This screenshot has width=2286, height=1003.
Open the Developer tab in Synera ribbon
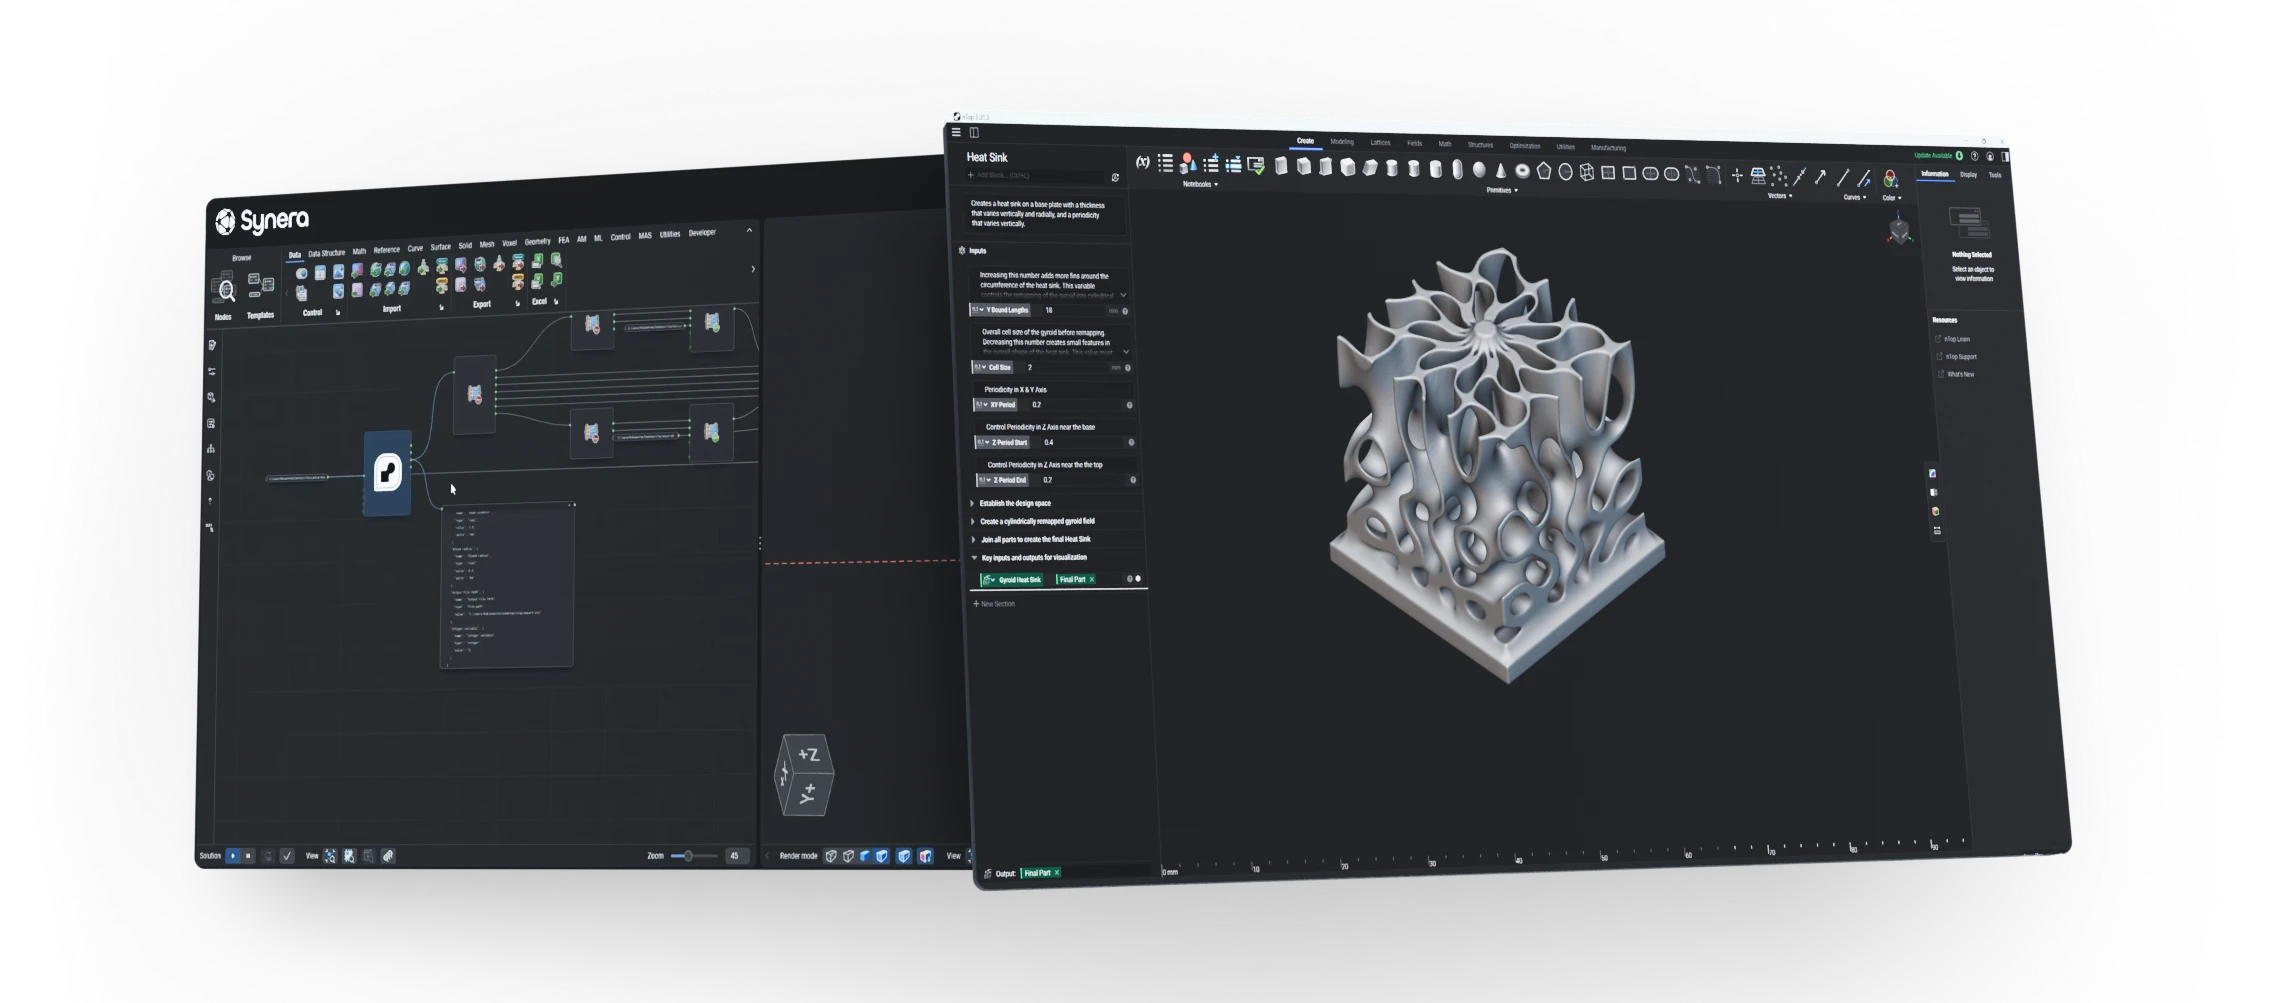click(702, 233)
